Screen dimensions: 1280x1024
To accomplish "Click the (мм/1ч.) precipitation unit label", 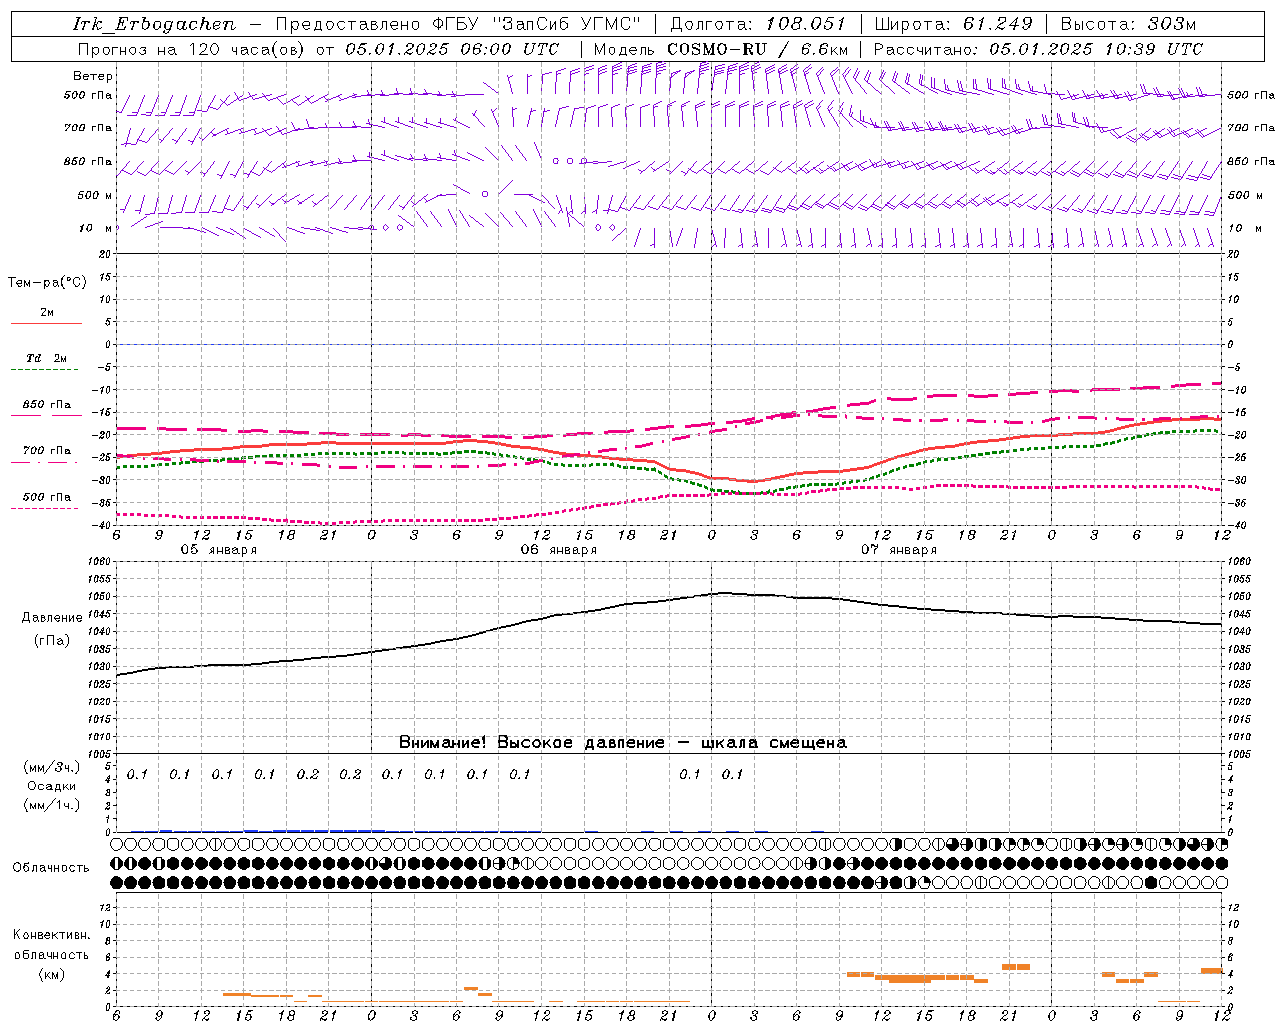I will point(52,805).
